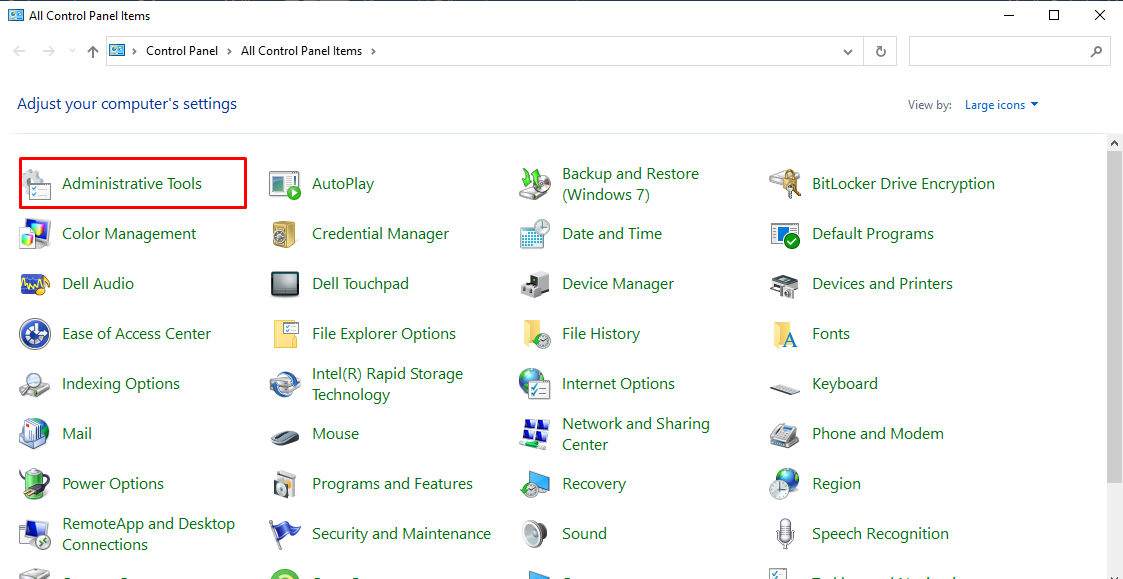The height and width of the screenshot is (579, 1123).
Task: Open the Dell Audio icon
Action: (35, 284)
